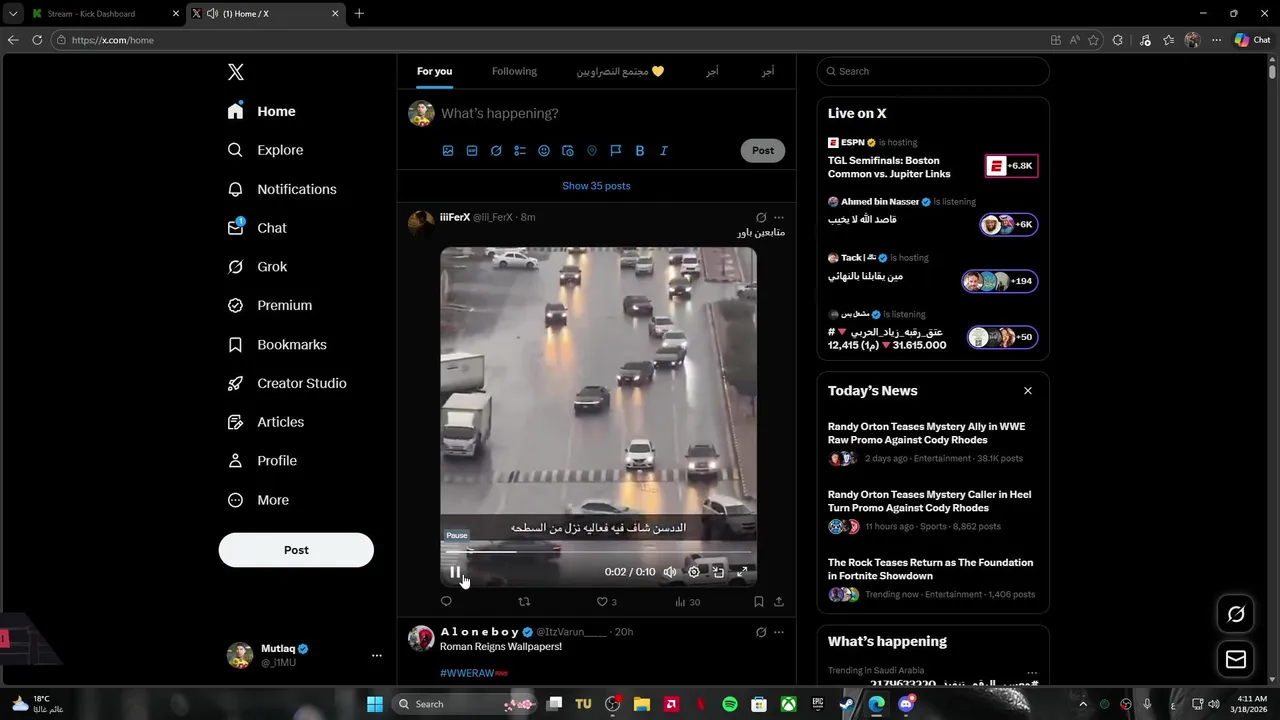Open Grok floating button at right
The height and width of the screenshot is (720, 1280).
tap(1236, 614)
